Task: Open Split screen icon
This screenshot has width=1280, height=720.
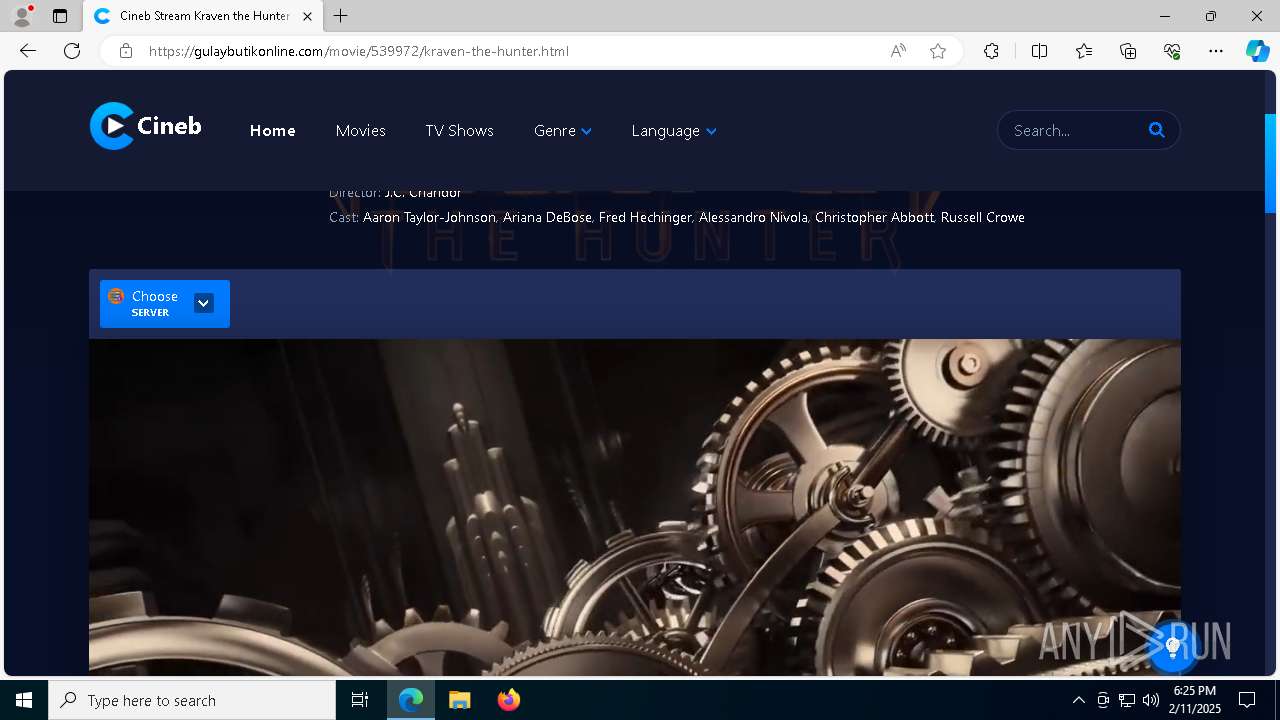Action: click(x=1039, y=51)
